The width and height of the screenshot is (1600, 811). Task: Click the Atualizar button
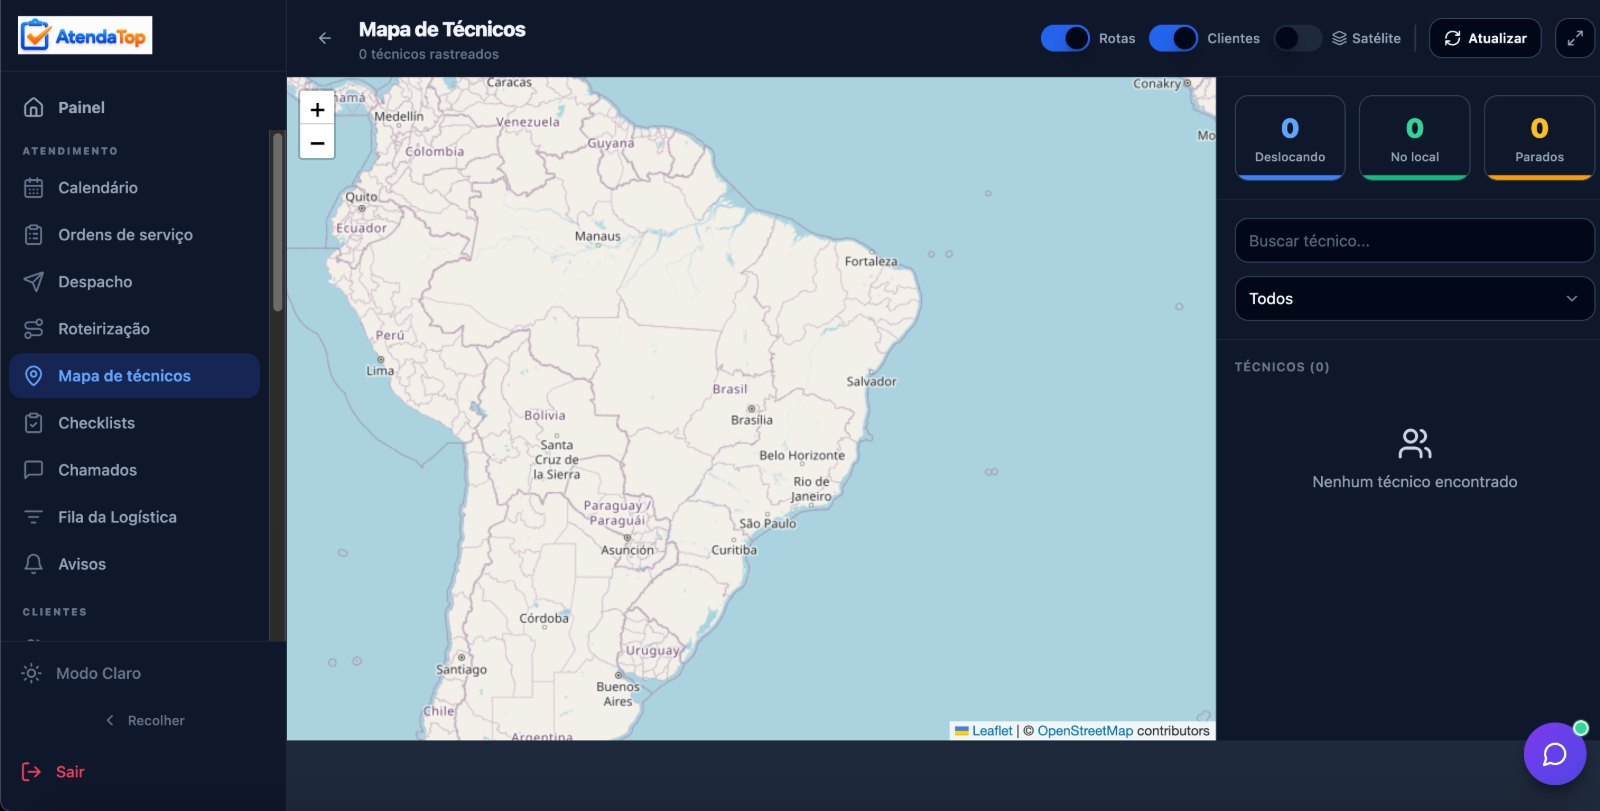click(1485, 38)
